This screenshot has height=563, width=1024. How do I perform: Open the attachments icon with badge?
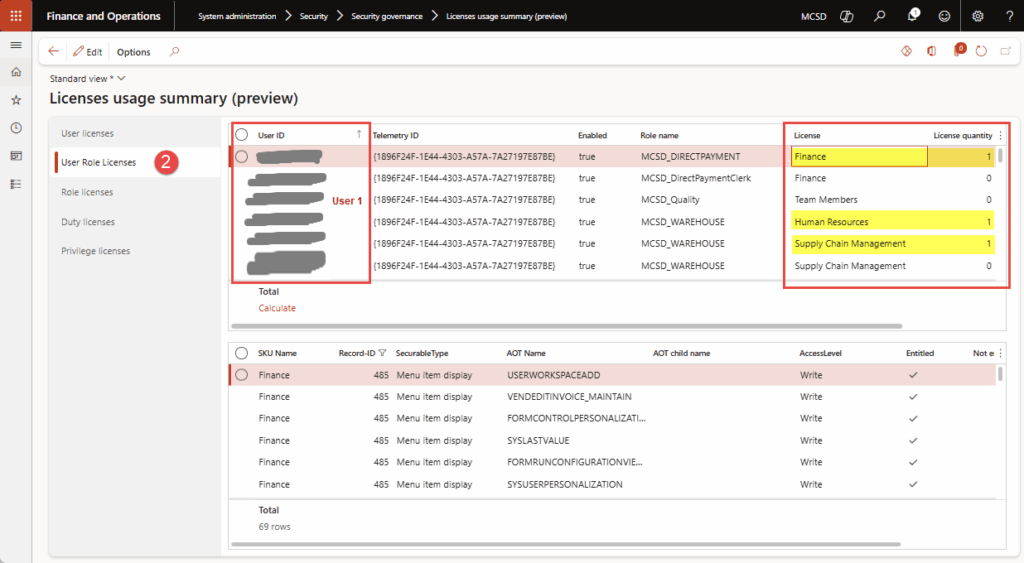tap(959, 50)
